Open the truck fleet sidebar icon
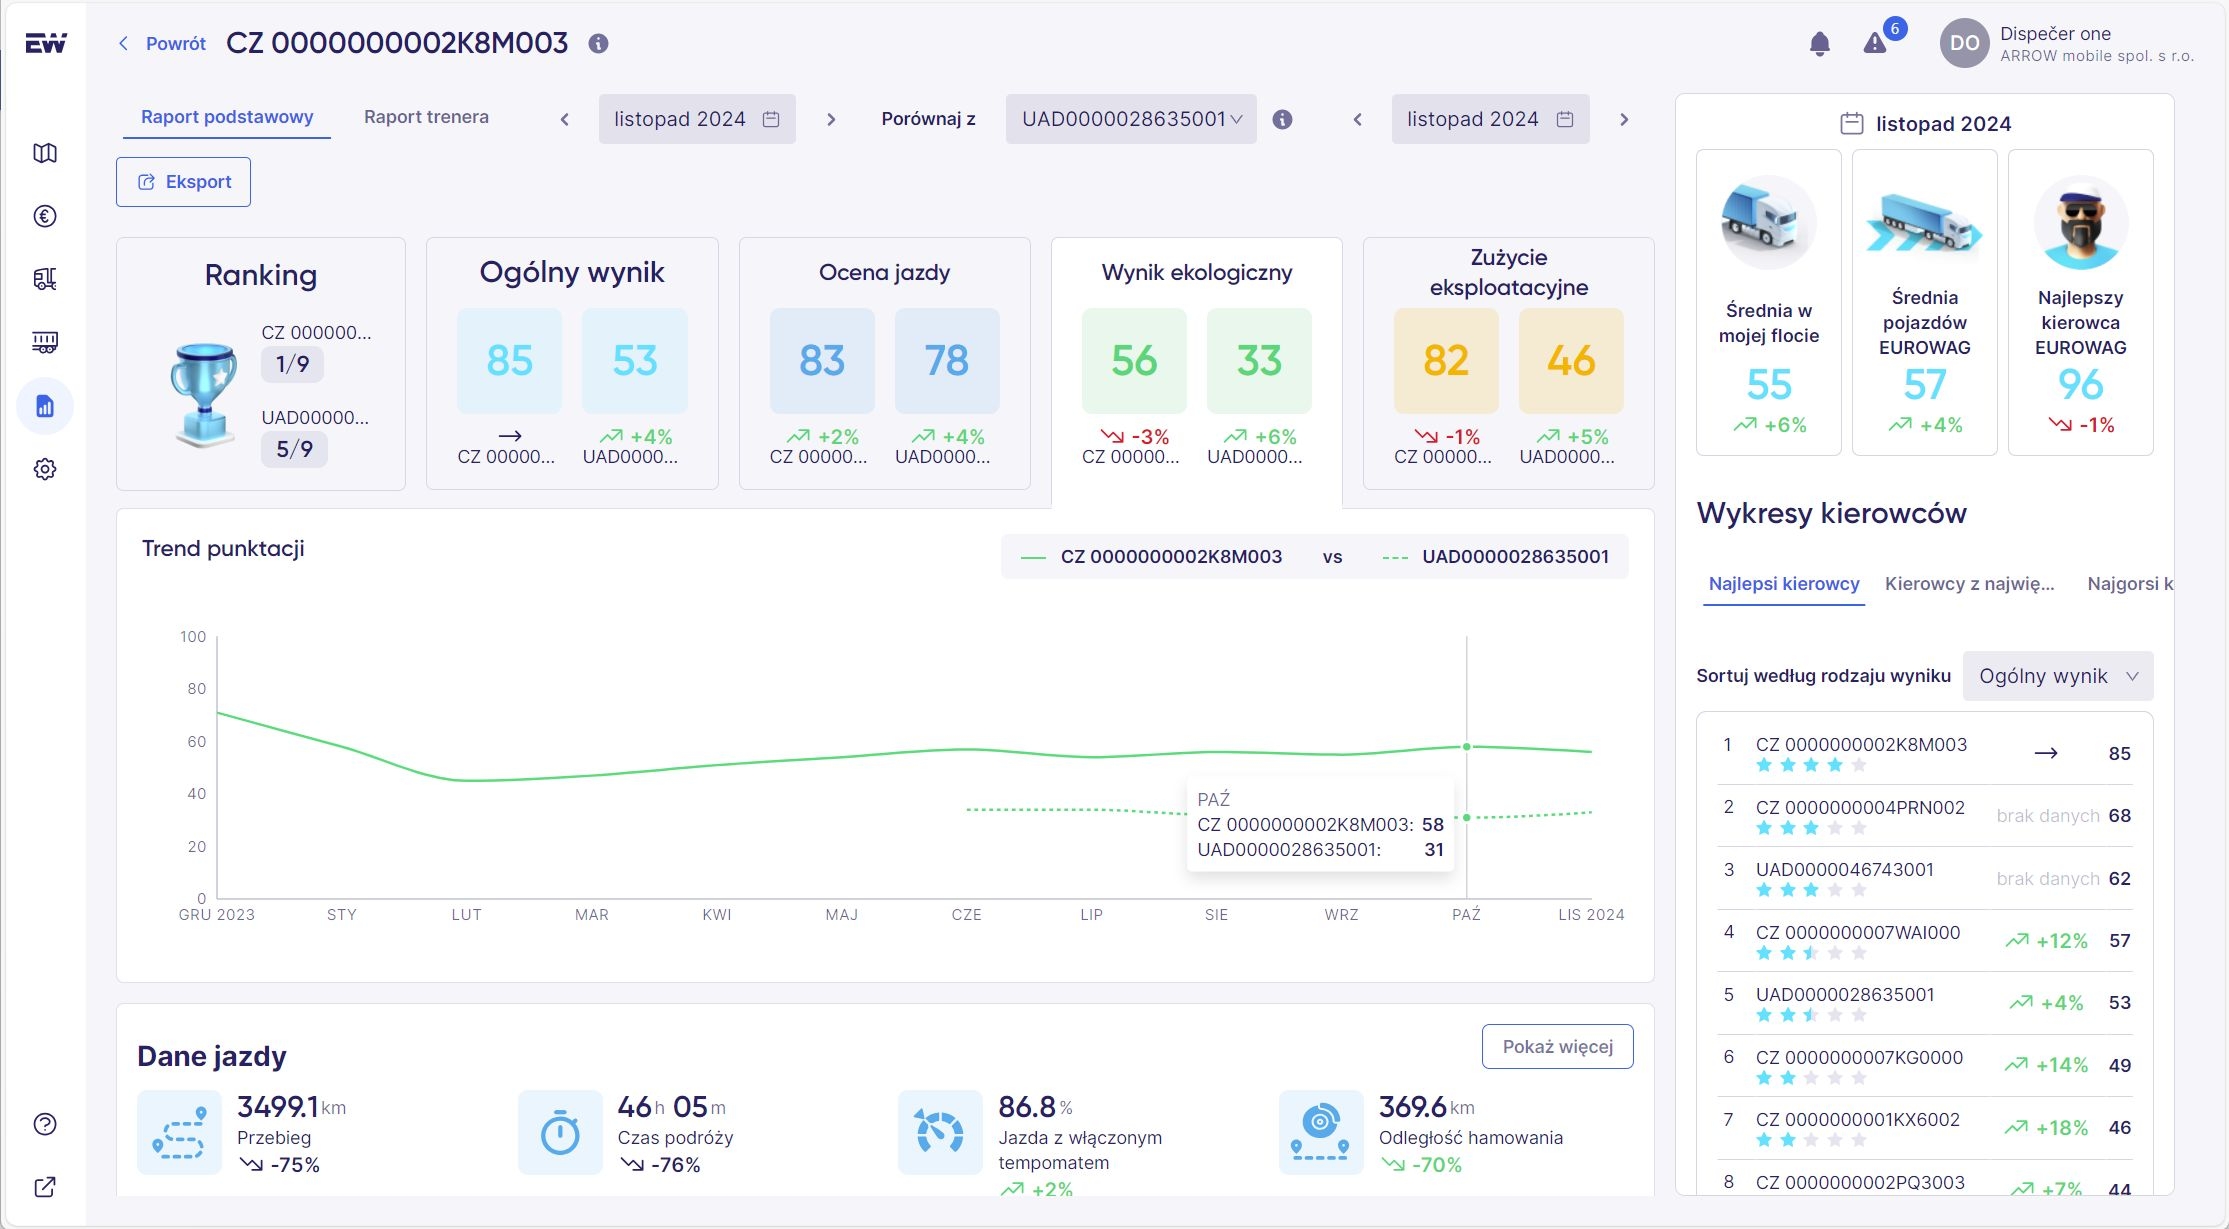Image resolution: width=2229 pixels, height=1229 pixels. pyautogui.click(x=45, y=279)
